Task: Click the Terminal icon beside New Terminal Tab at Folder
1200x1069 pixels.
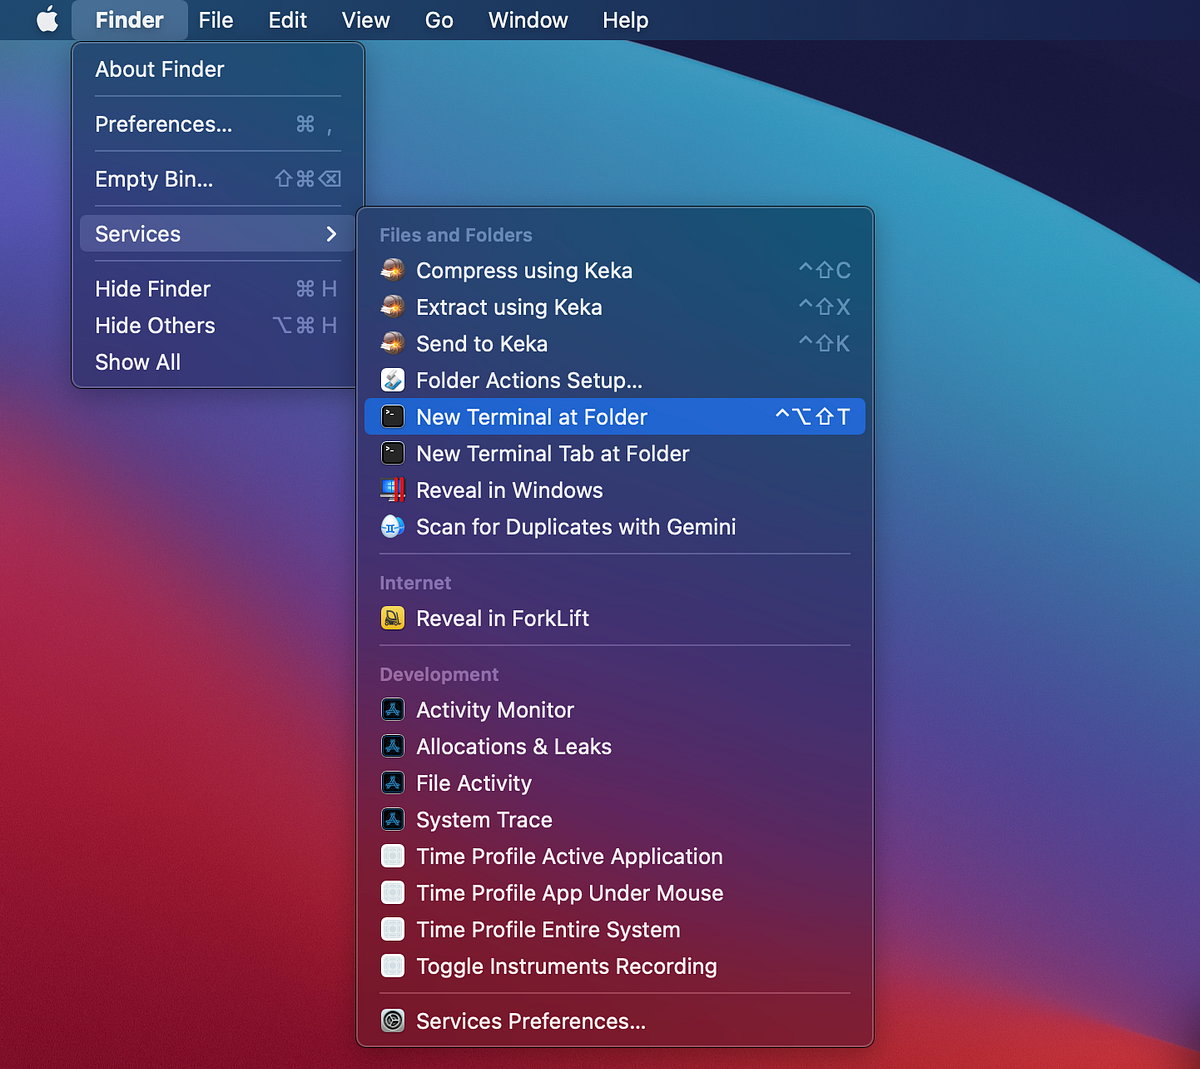Action: [393, 454]
